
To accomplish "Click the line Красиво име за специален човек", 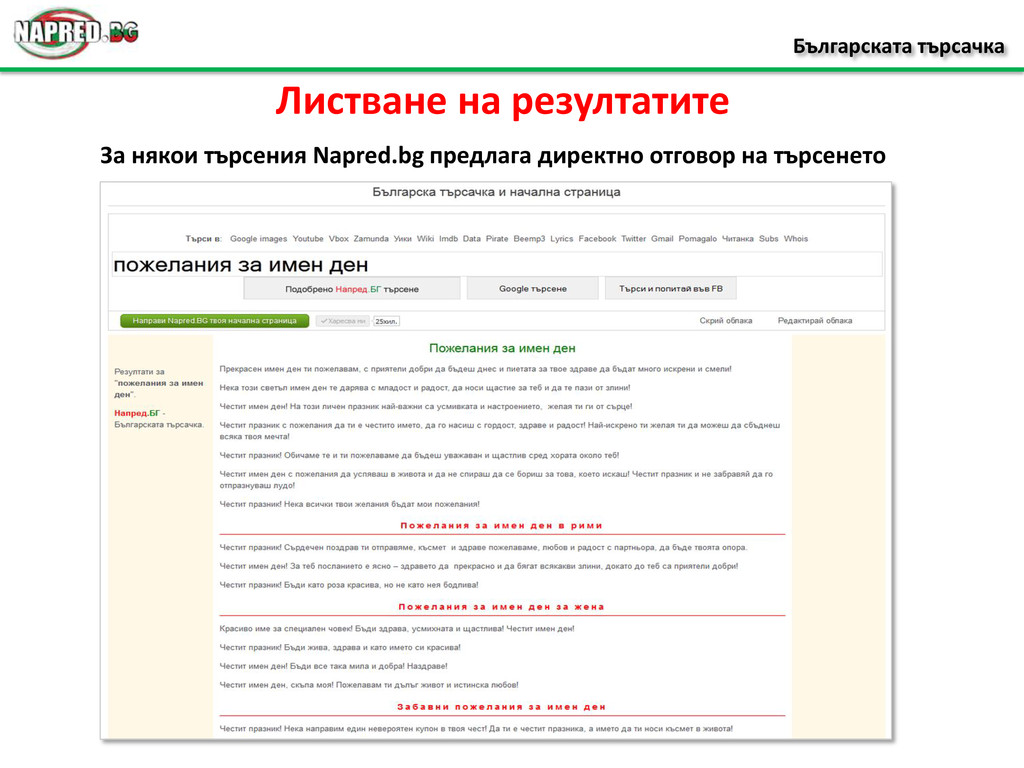I will tap(396, 629).
